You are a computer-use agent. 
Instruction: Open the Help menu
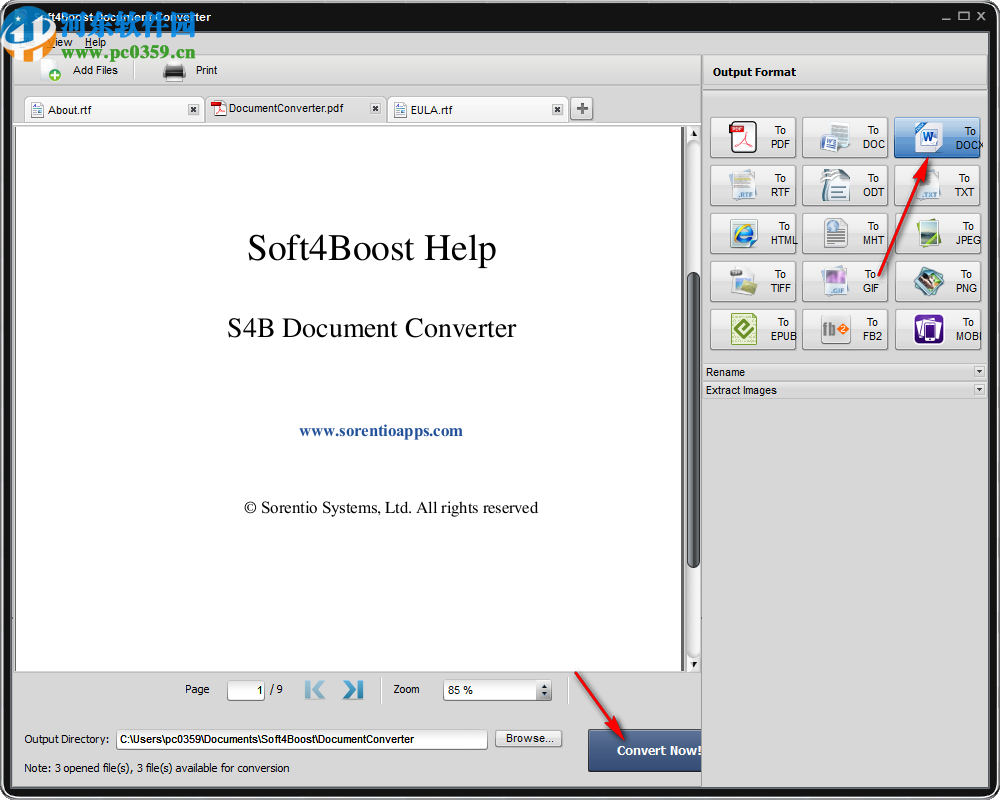(x=95, y=42)
